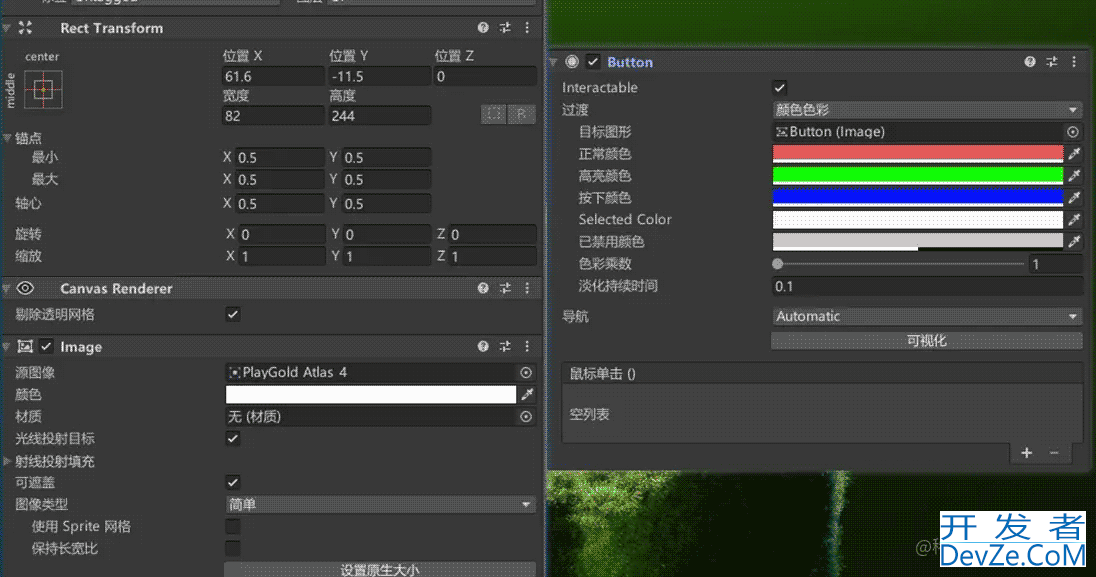Expand the anchors (锚点) section
This screenshot has width=1096, height=577.
pos(8,138)
